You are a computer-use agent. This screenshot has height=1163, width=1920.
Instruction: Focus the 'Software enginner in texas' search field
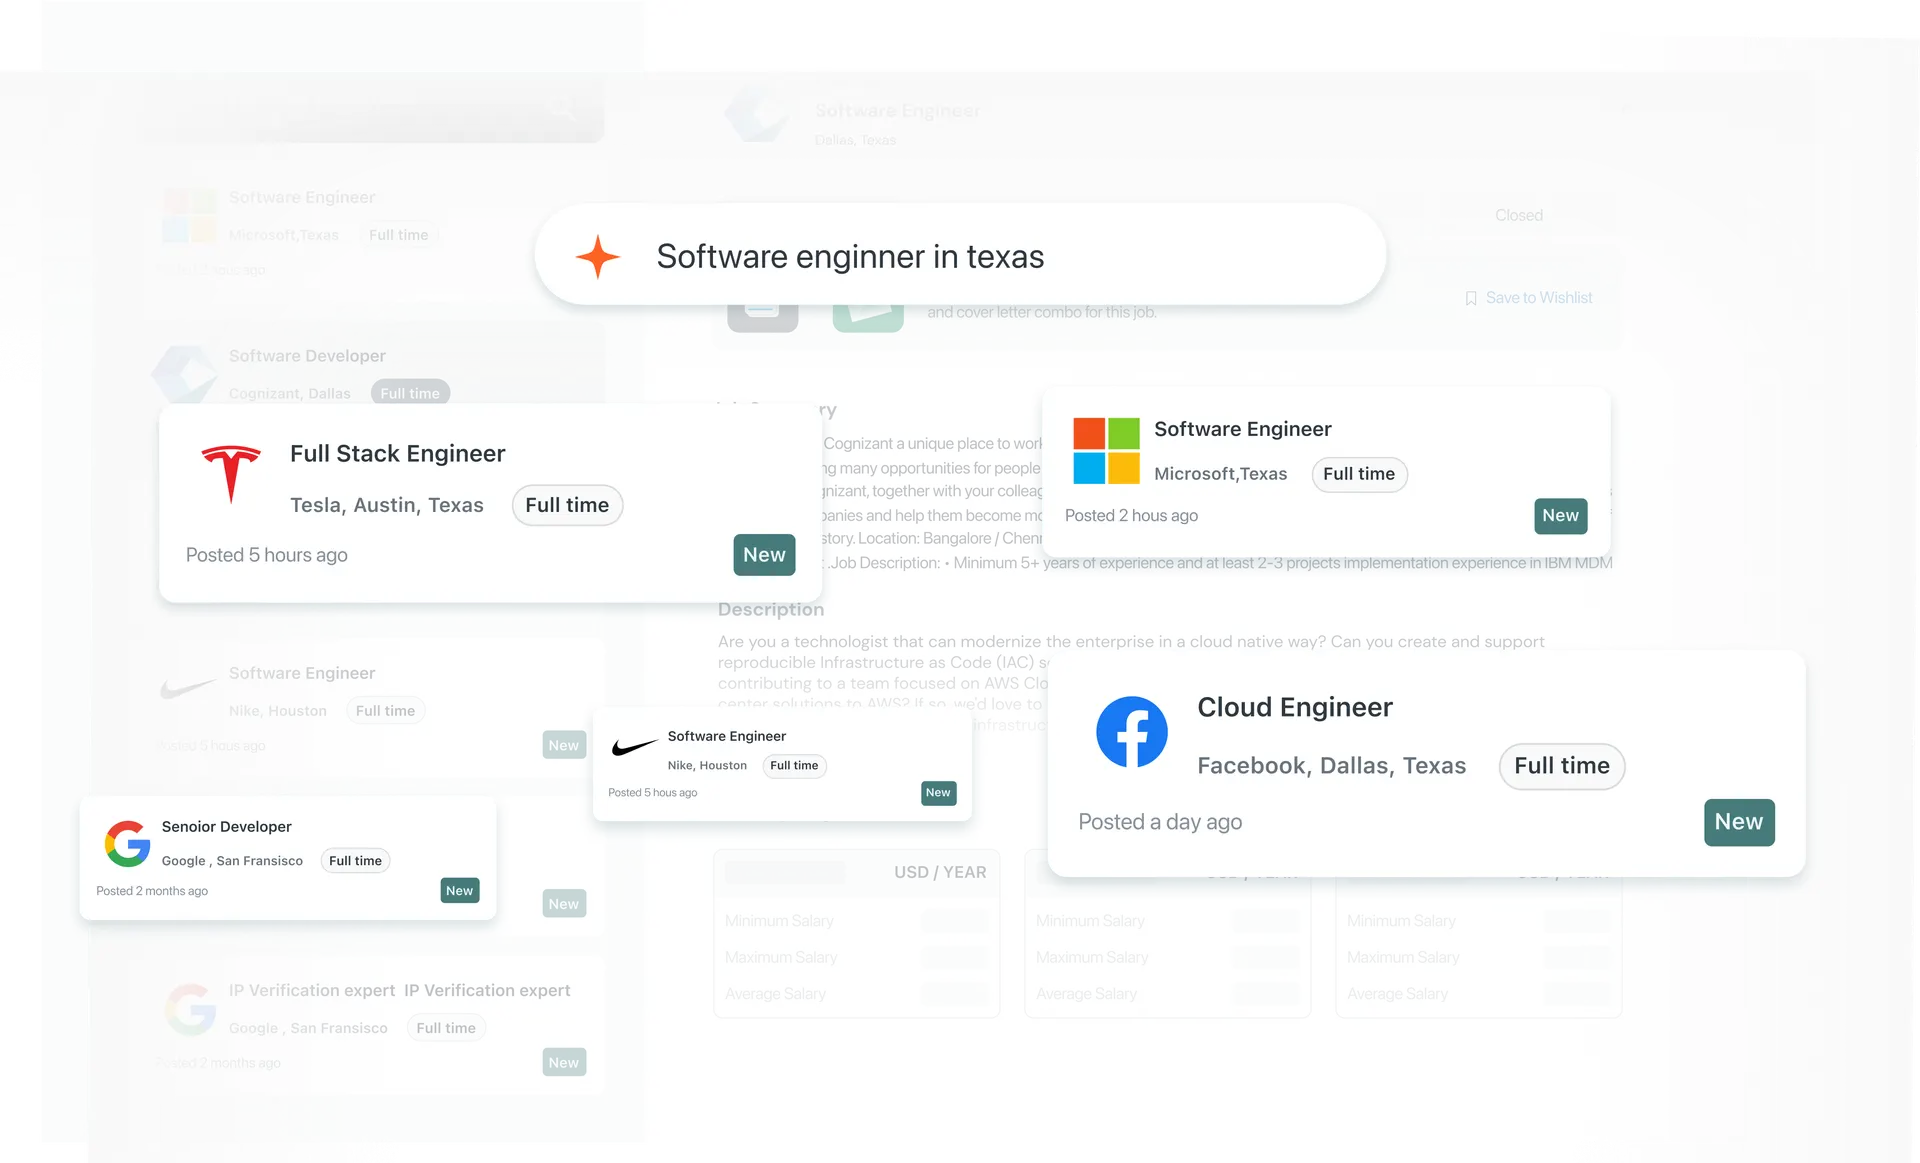click(x=960, y=255)
